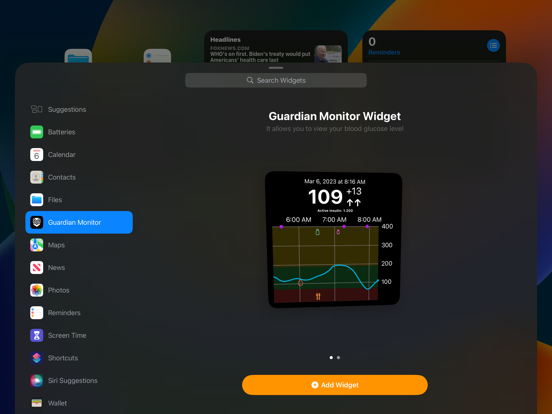Viewport: 552px width, 414px height.
Task: Click the 109 glucose reading
Action: [x=325, y=196]
